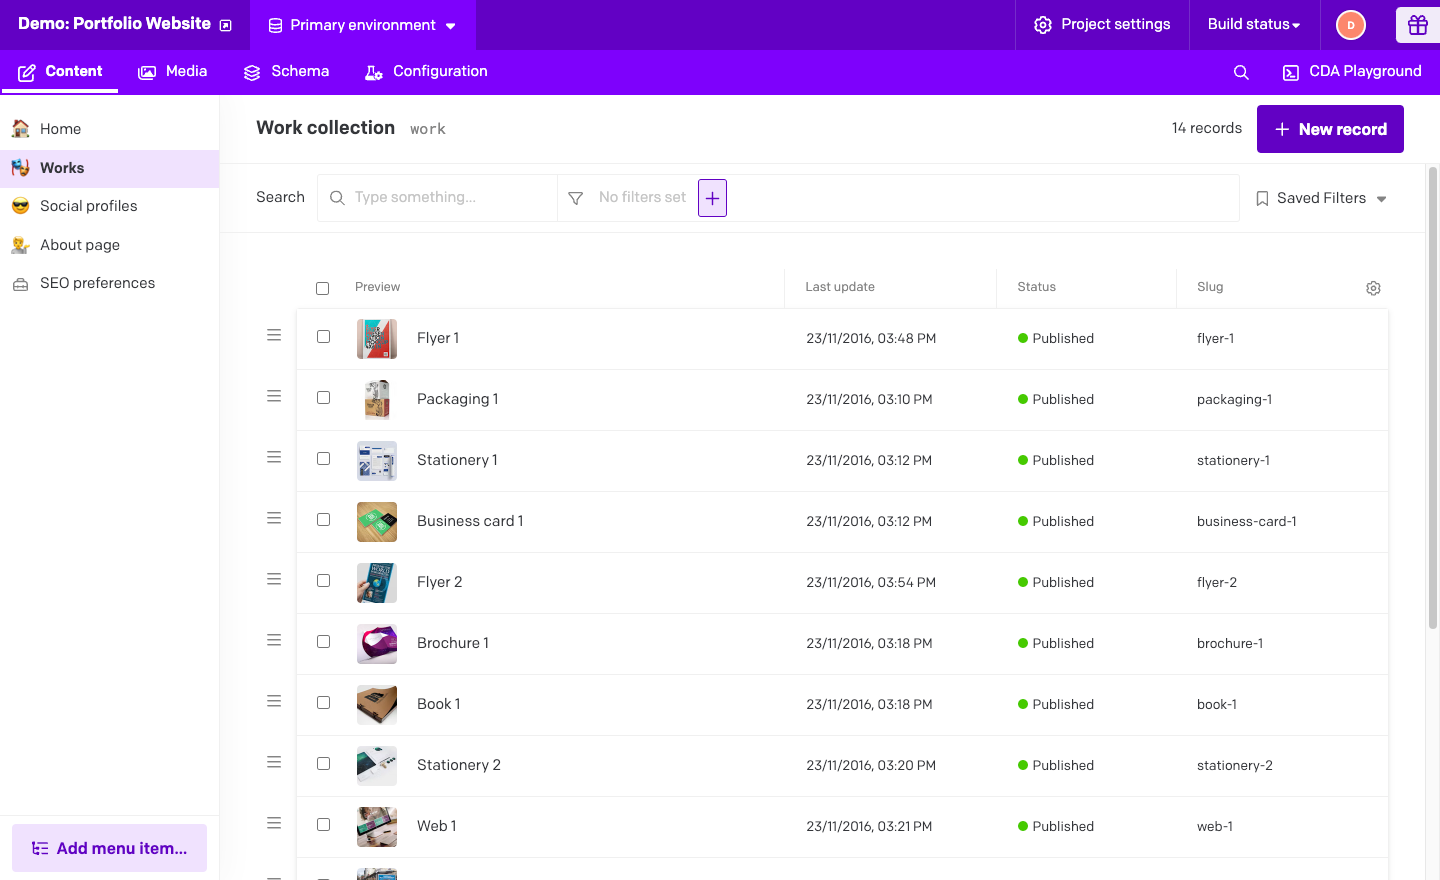Expand the Saved Filters dropdown
This screenshot has height=880, width=1440.
[x=1321, y=198]
